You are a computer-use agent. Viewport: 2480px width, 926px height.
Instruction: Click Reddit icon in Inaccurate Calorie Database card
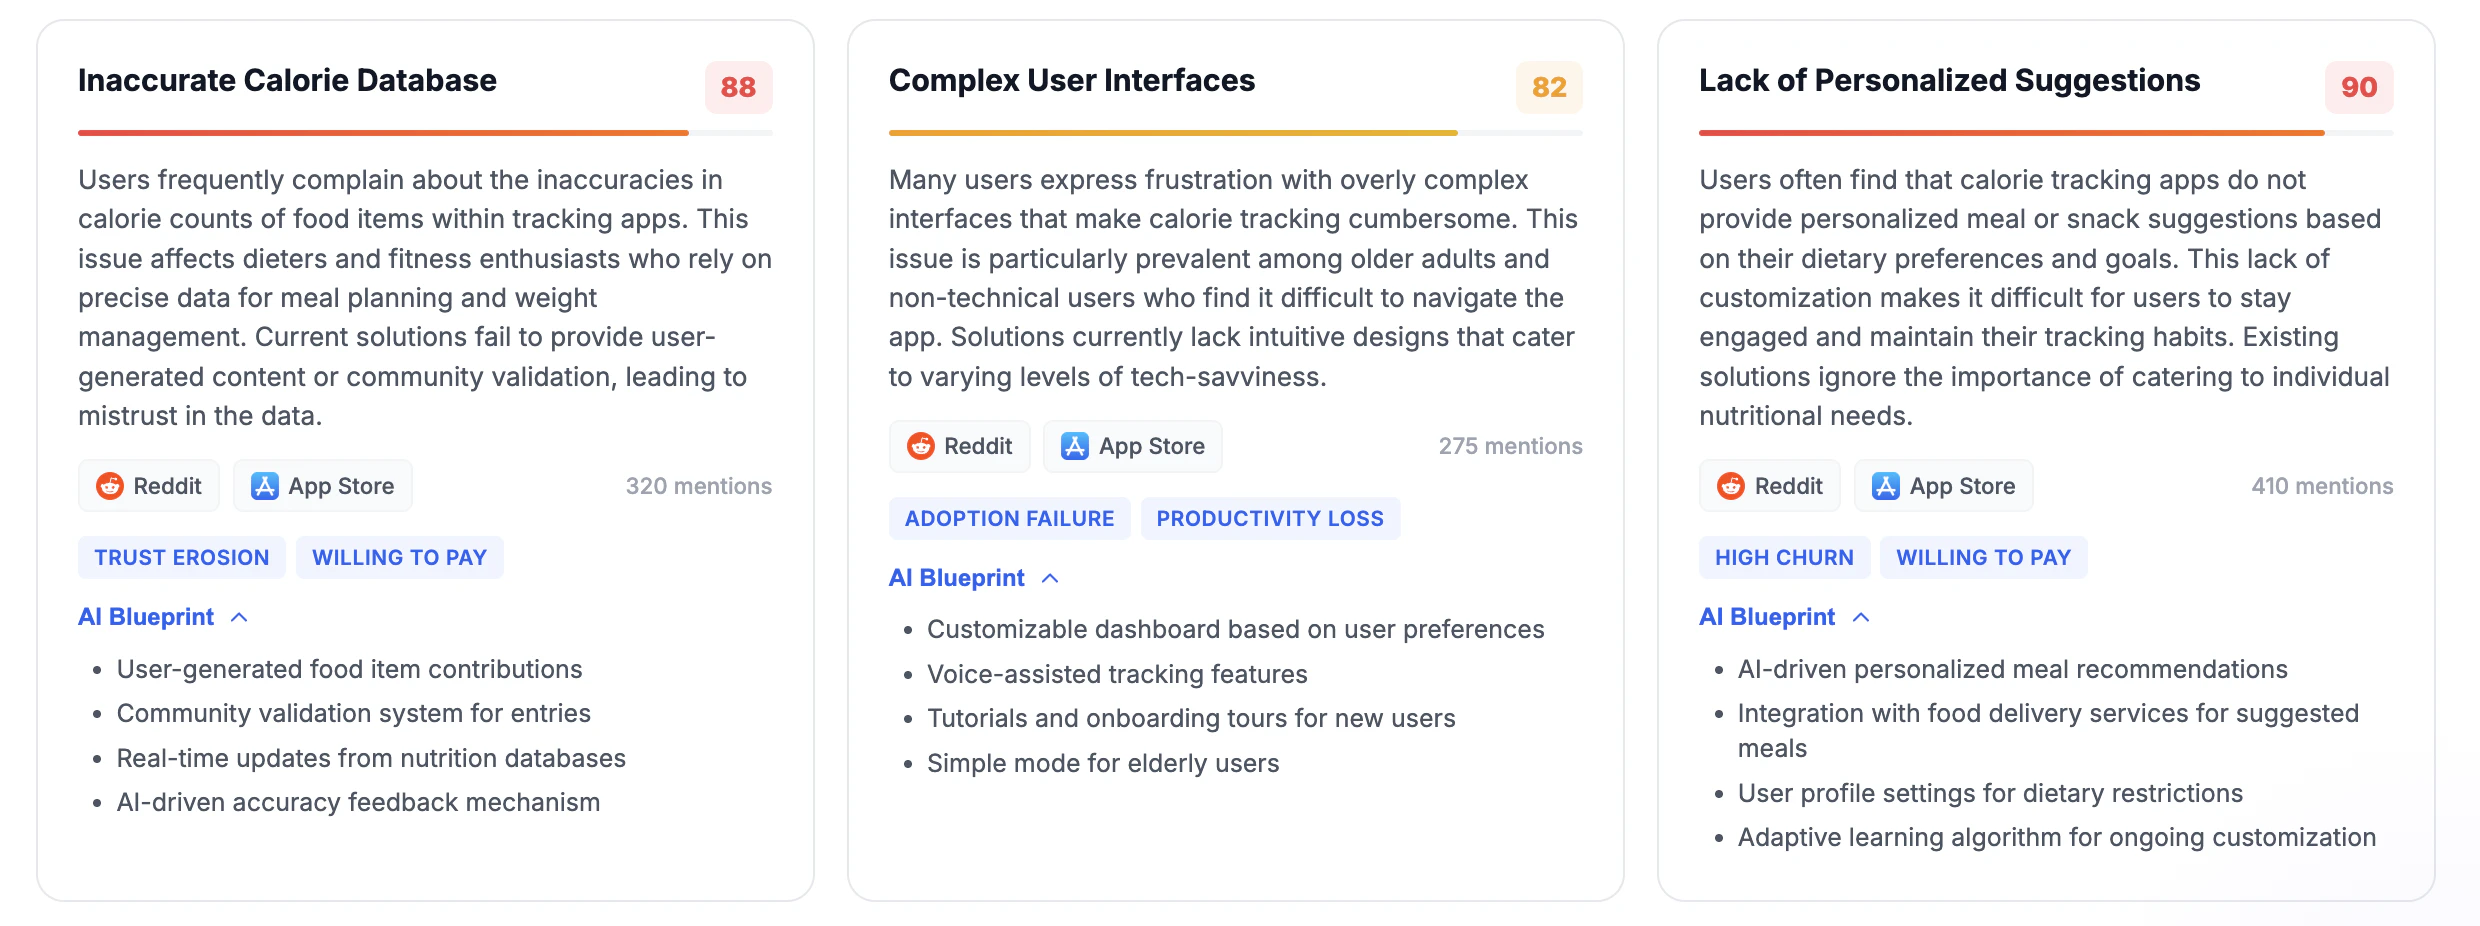(x=110, y=486)
